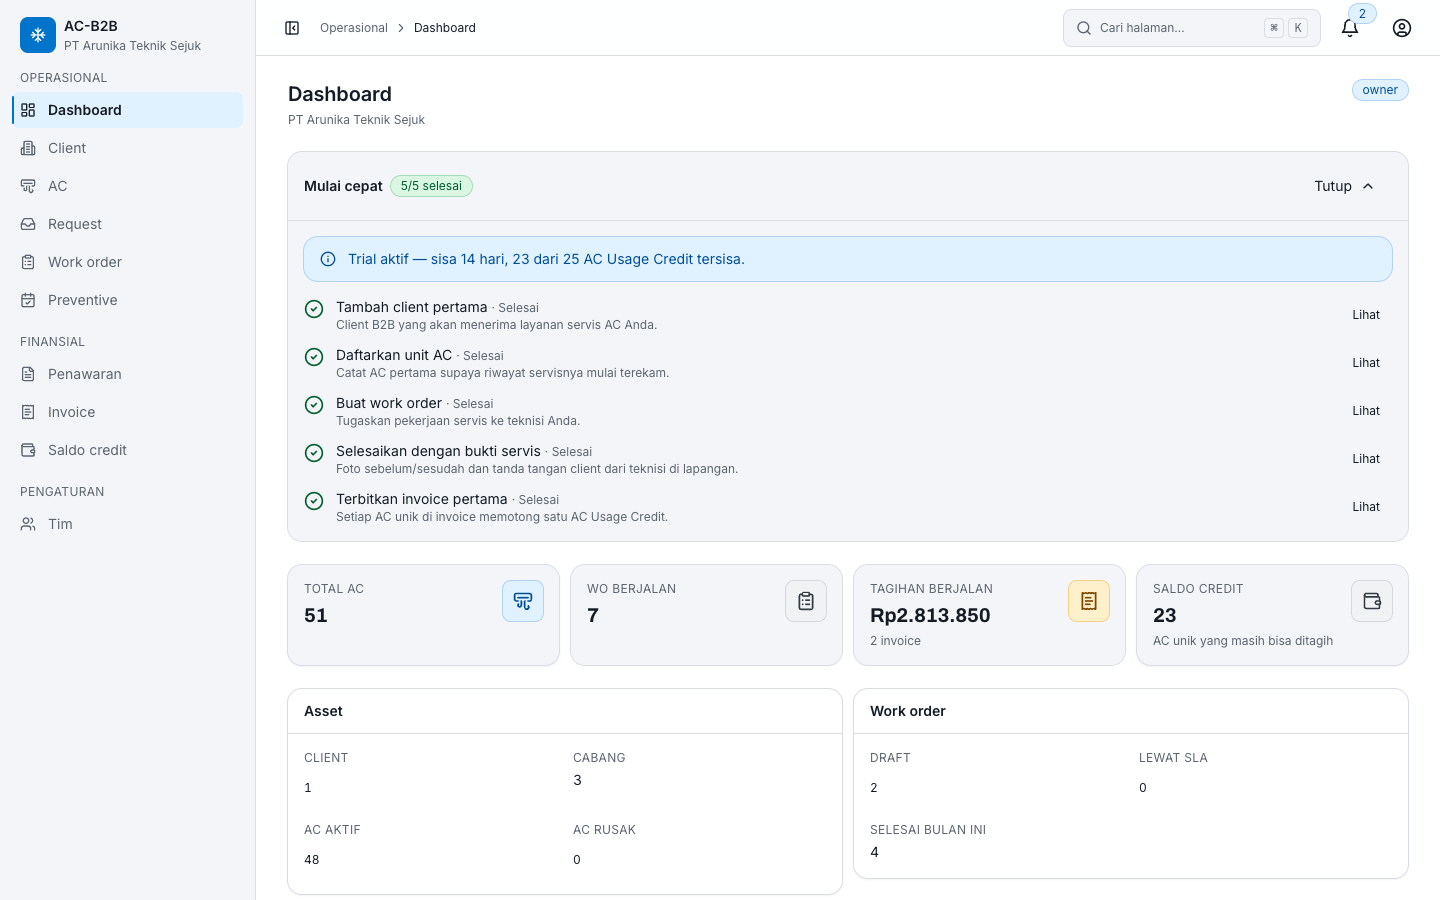
Task: Click Lihat for Buat work order
Action: [1366, 411]
